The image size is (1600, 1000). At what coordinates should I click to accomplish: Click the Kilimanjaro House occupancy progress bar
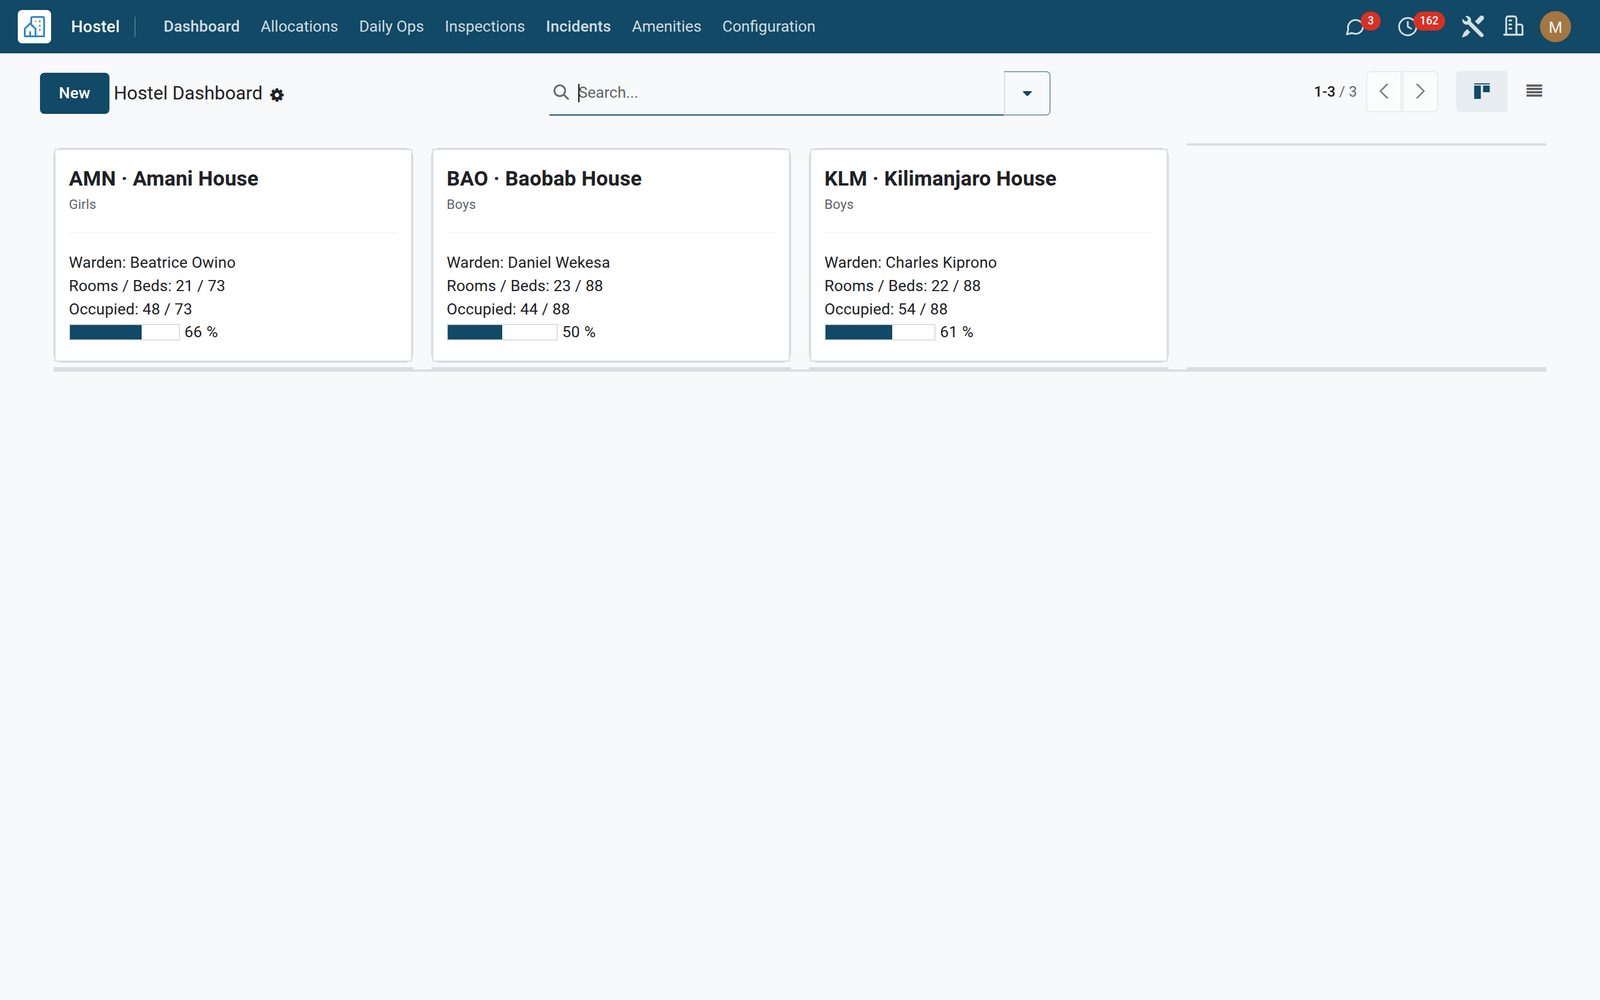(x=880, y=333)
